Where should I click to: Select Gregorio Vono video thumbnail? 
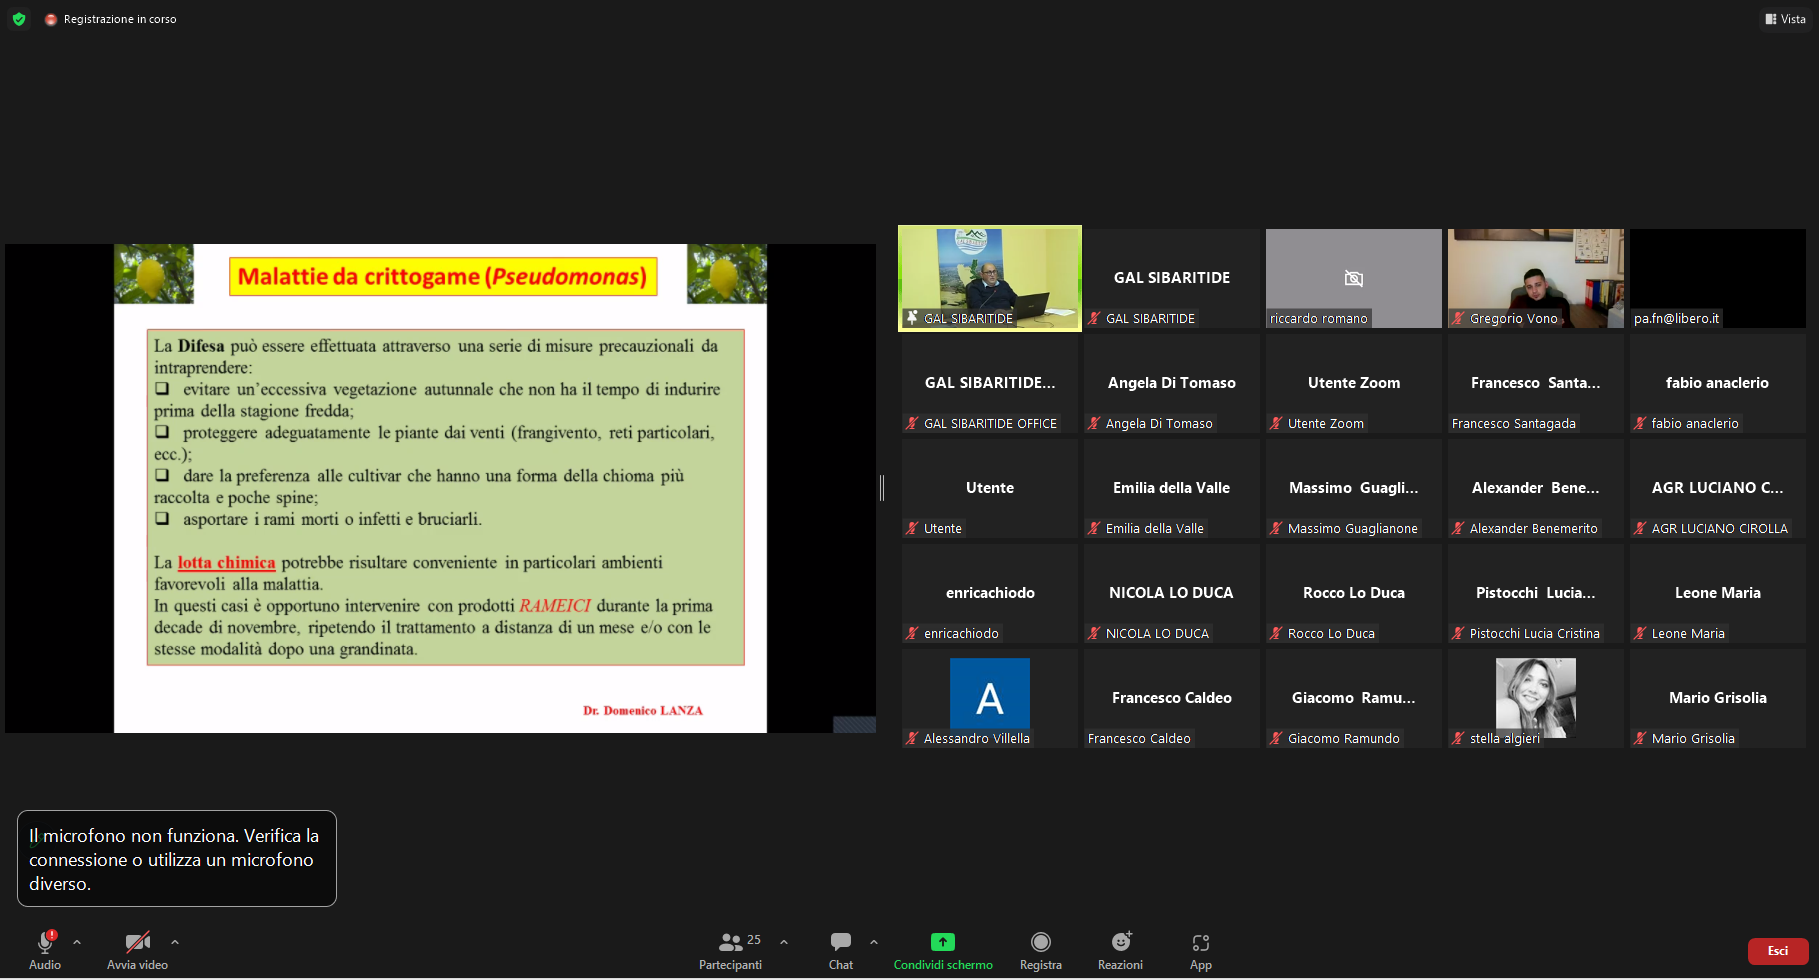[1536, 278]
